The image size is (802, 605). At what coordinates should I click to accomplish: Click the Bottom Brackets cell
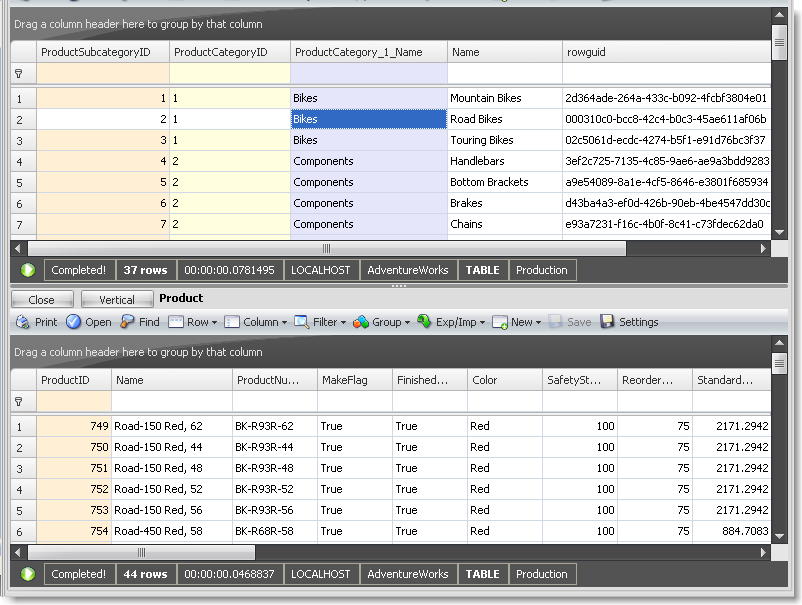(505, 182)
